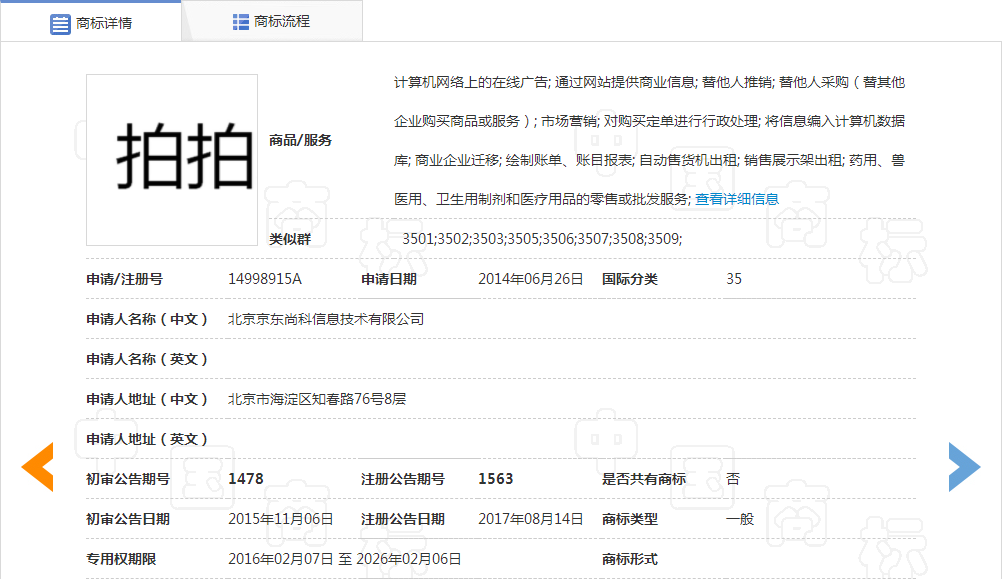The height and width of the screenshot is (579, 1004).
Task: Click preliminary announcement date 2015年11月06日
Action: 280,519
